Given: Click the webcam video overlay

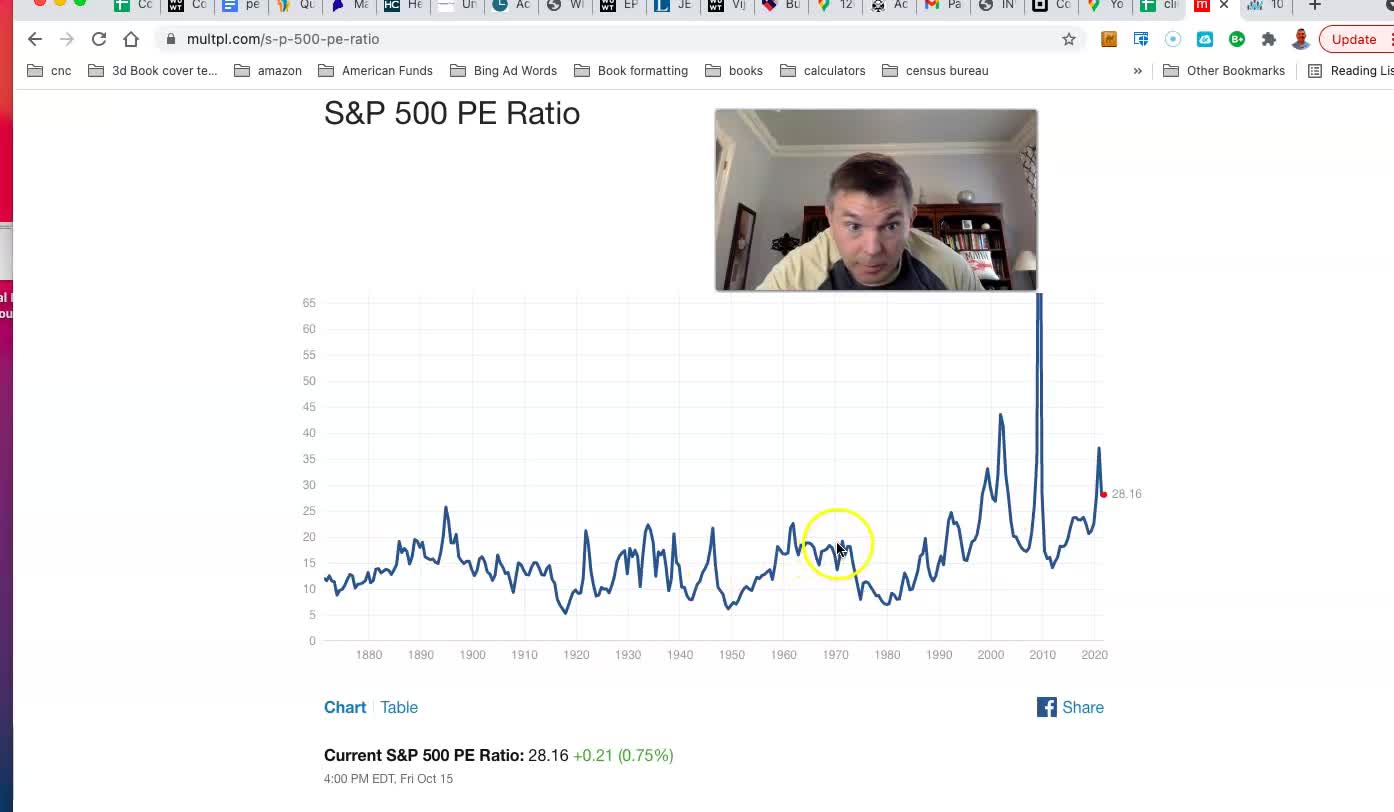Looking at the screenshot, I should click(876, 200).
